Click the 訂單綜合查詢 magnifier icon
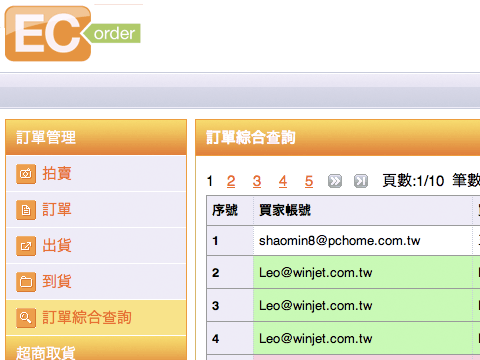This screenshot has width=480, height=360. point(26,318)
